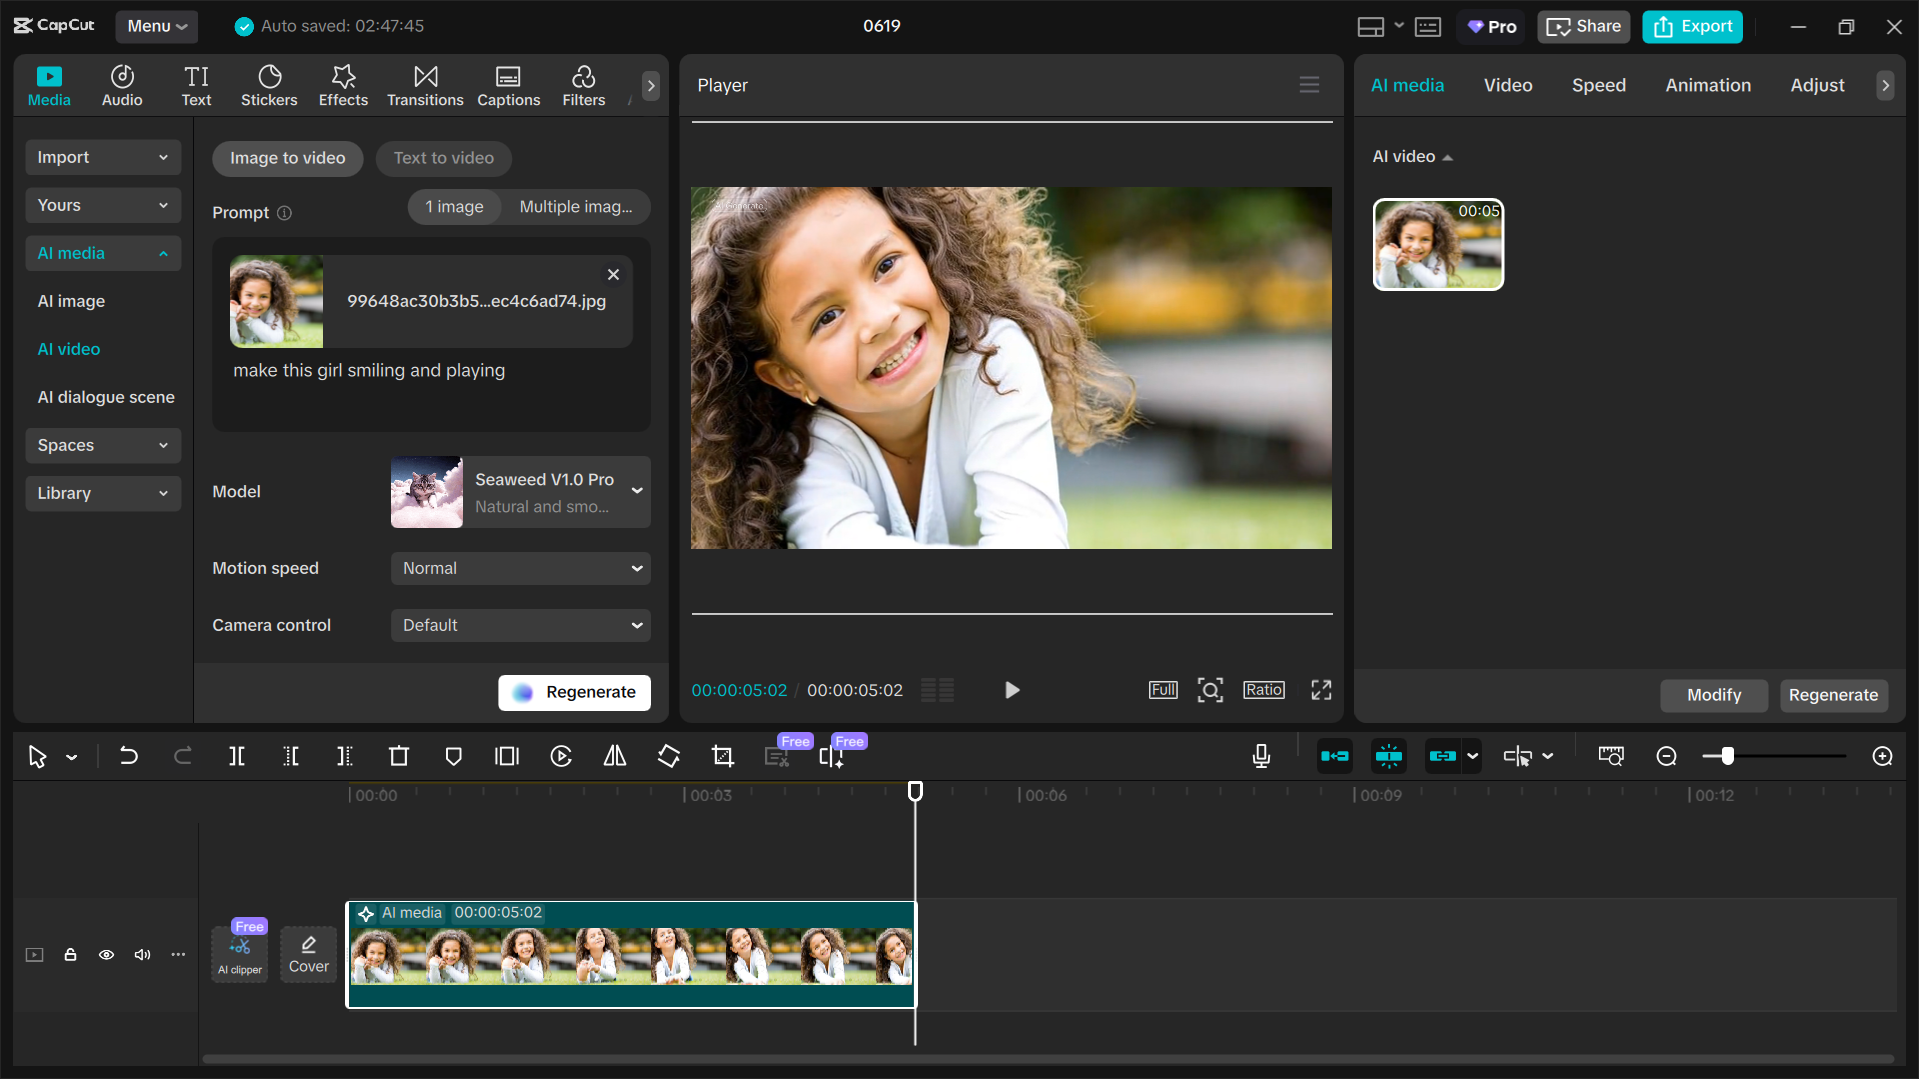Open the Transitions panel

click(x=424, y=85)
